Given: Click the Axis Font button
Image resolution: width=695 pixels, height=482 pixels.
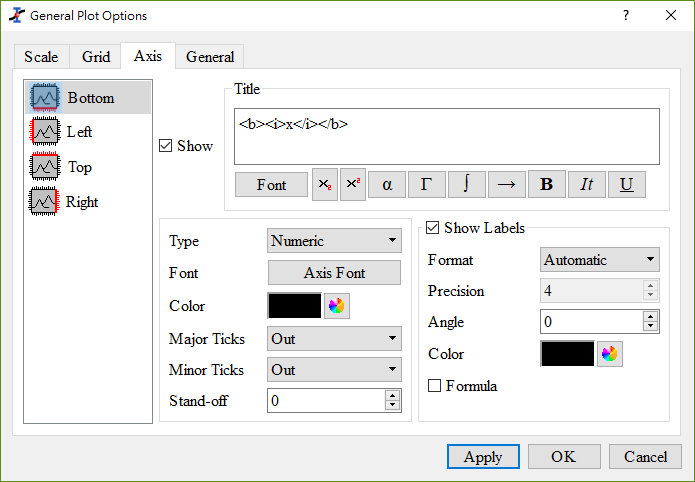Looking at the screenshot, I should tap(334, 273).
